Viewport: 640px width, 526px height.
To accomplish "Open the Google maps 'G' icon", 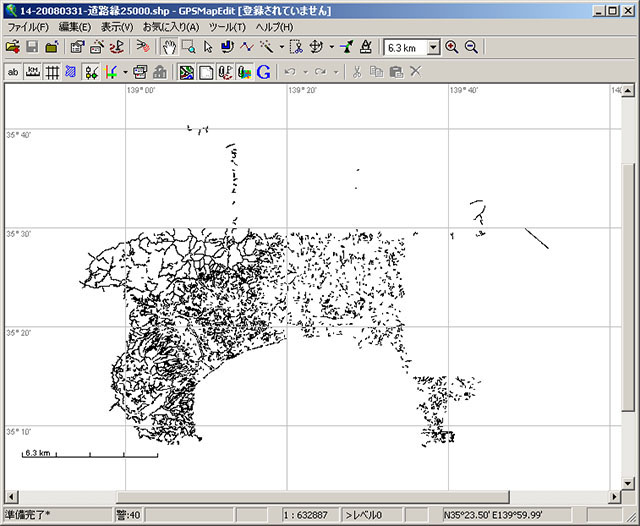I will [263, 72].
